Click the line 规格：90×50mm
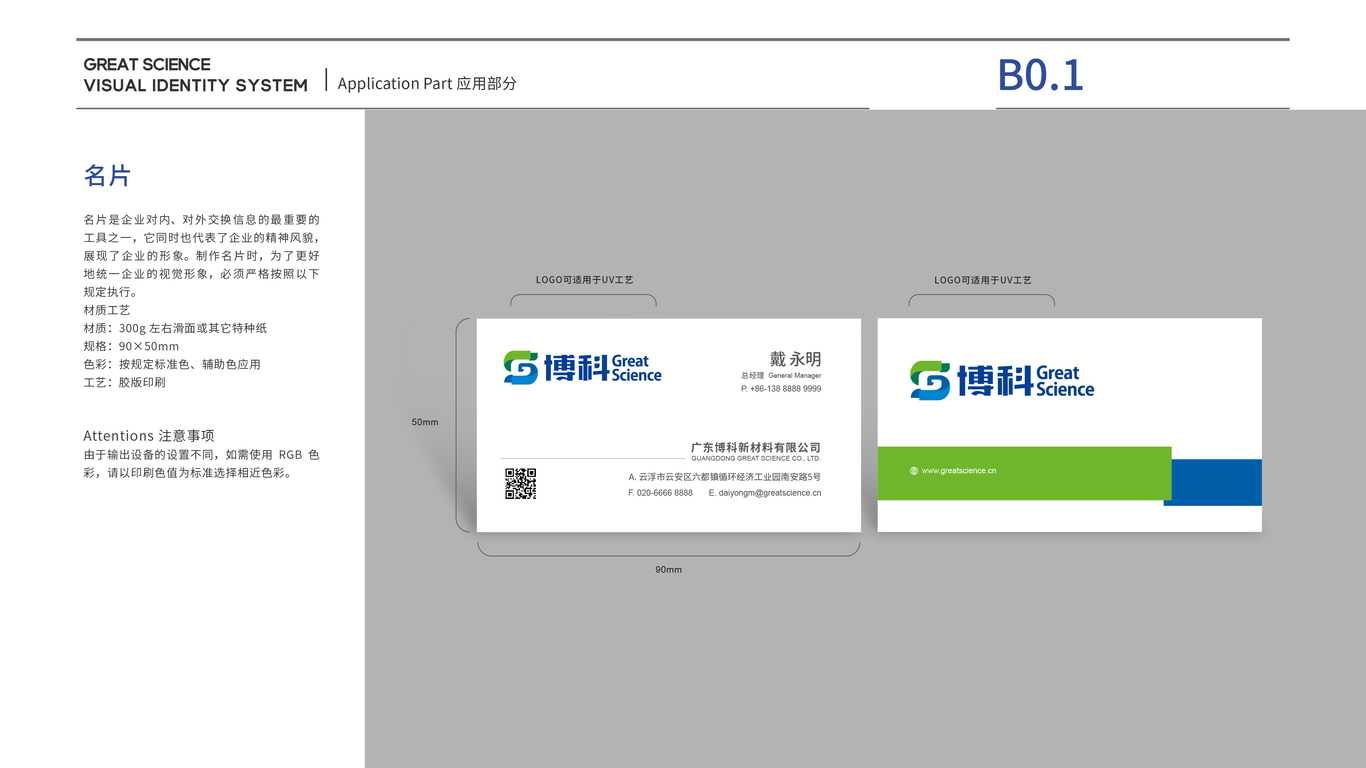 point(132,346)
